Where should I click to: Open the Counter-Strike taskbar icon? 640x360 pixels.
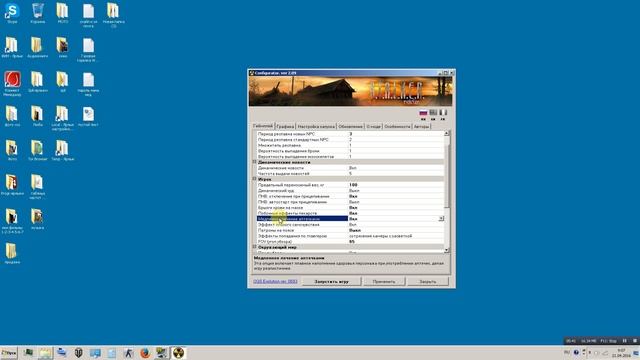click(x=128, y=353)
